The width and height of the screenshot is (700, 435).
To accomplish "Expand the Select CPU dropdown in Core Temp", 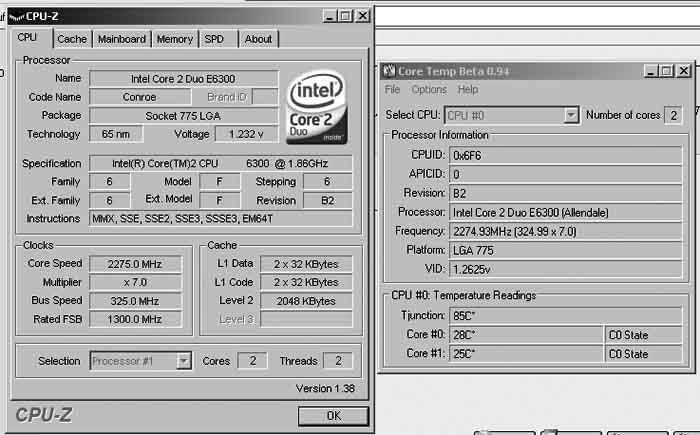I will 571,116.
